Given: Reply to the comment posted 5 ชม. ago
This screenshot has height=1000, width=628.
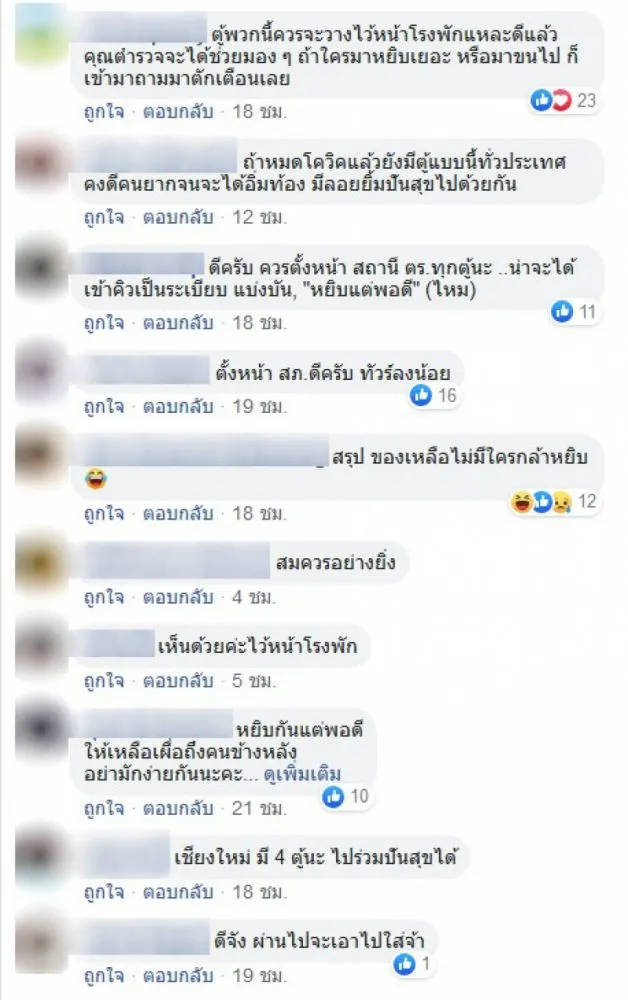Looking at the screenshot, I should point(178,681).
